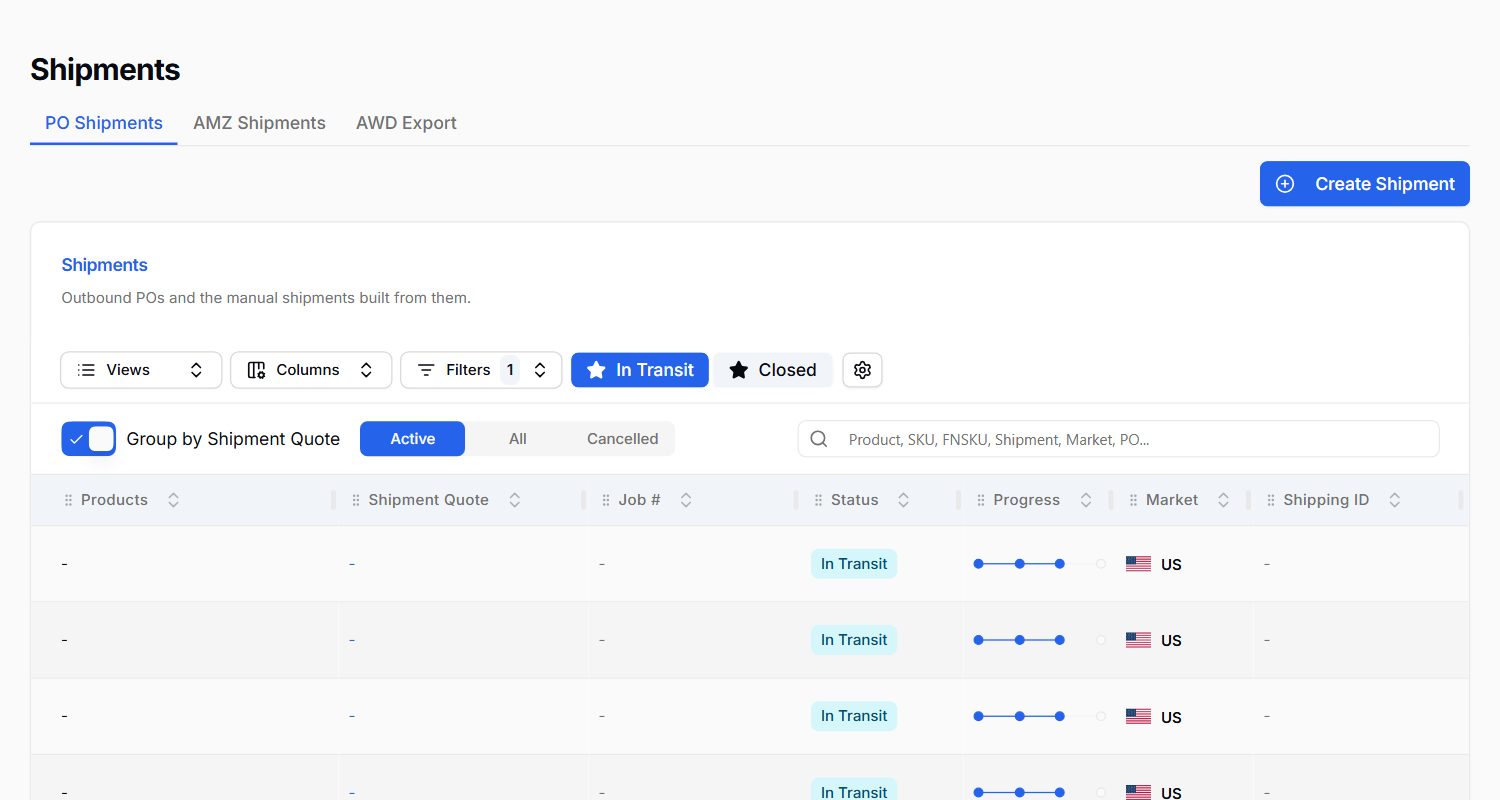Click the Shipment Quote column drag handle
The width and height of the screenshot is (1500, 800).
coord(356,500)
